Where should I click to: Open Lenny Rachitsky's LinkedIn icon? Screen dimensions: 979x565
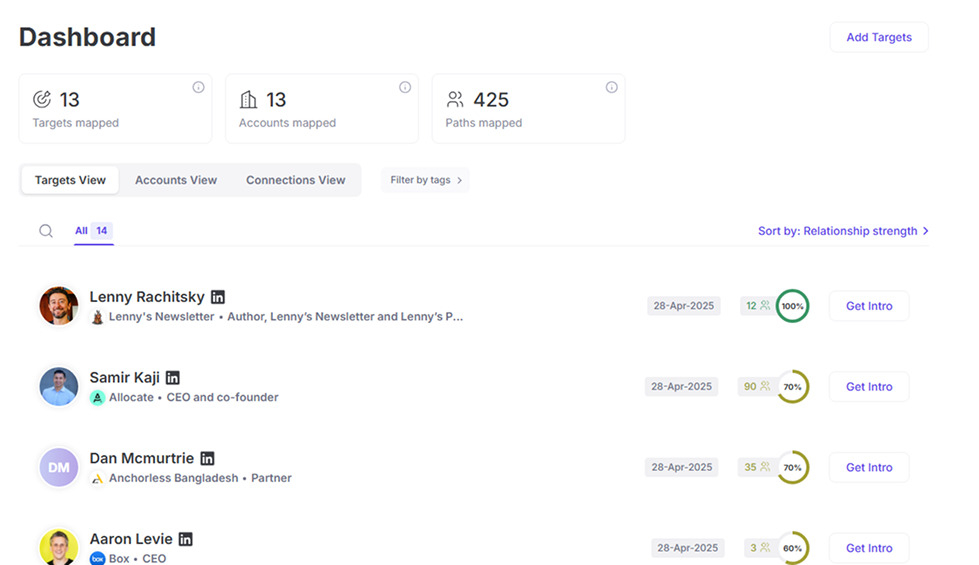coord(217,297)
